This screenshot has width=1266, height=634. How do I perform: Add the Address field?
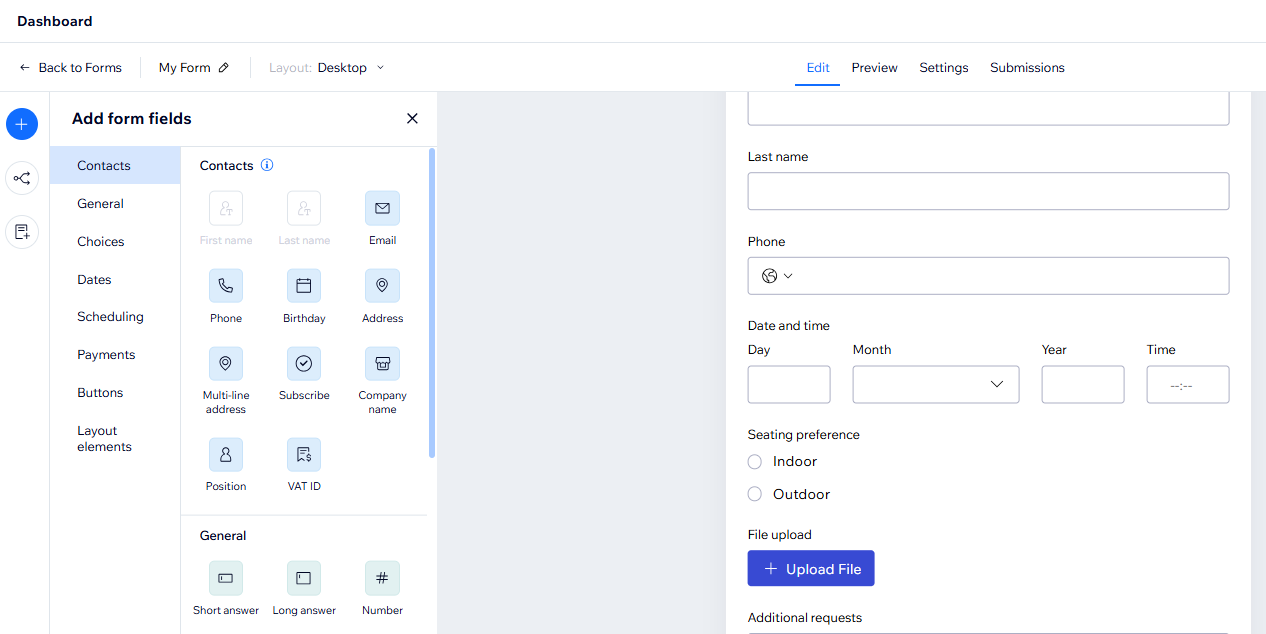coord(382,286)
